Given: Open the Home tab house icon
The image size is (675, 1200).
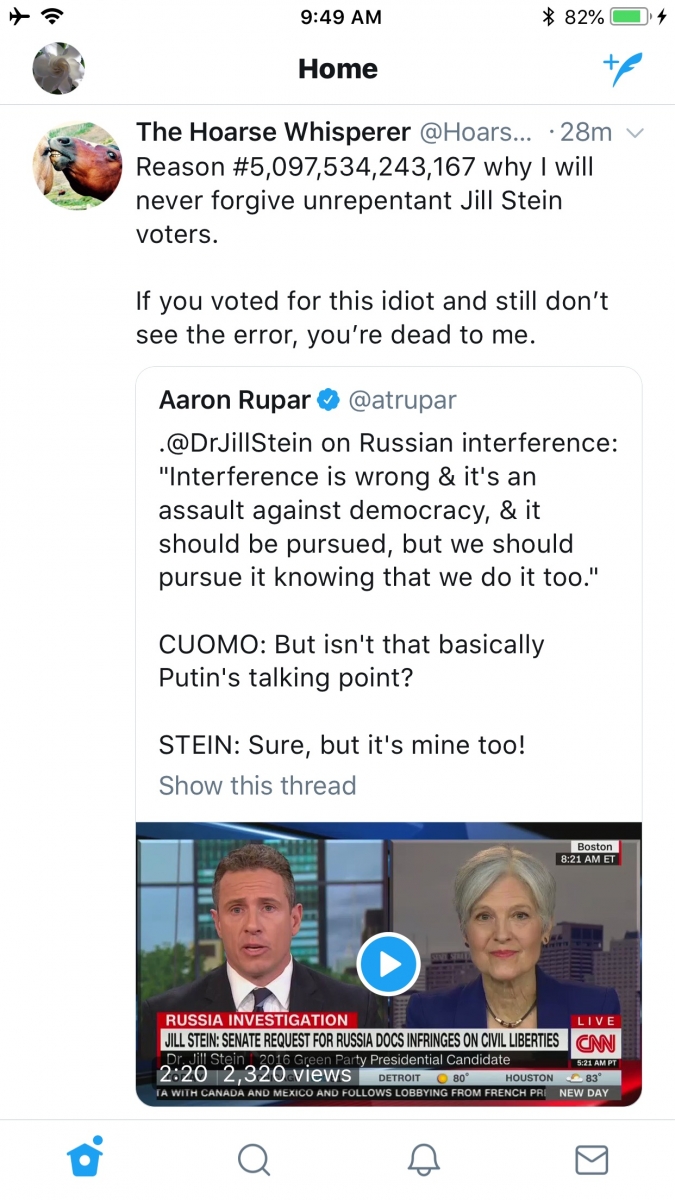Looking at the screenshot, I should click(84, 1158).
